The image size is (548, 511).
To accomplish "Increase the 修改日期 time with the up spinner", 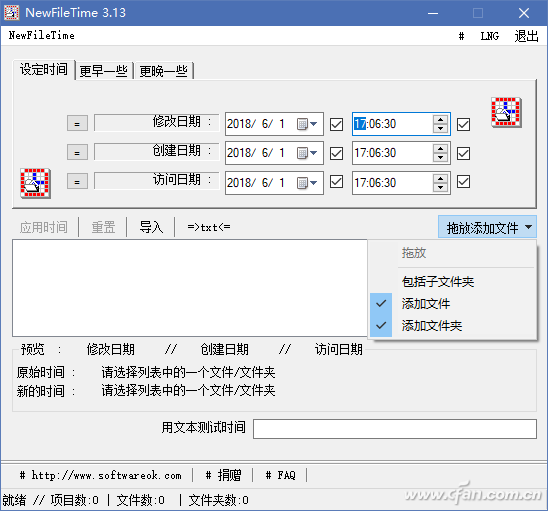I will [x=440, y=120].
